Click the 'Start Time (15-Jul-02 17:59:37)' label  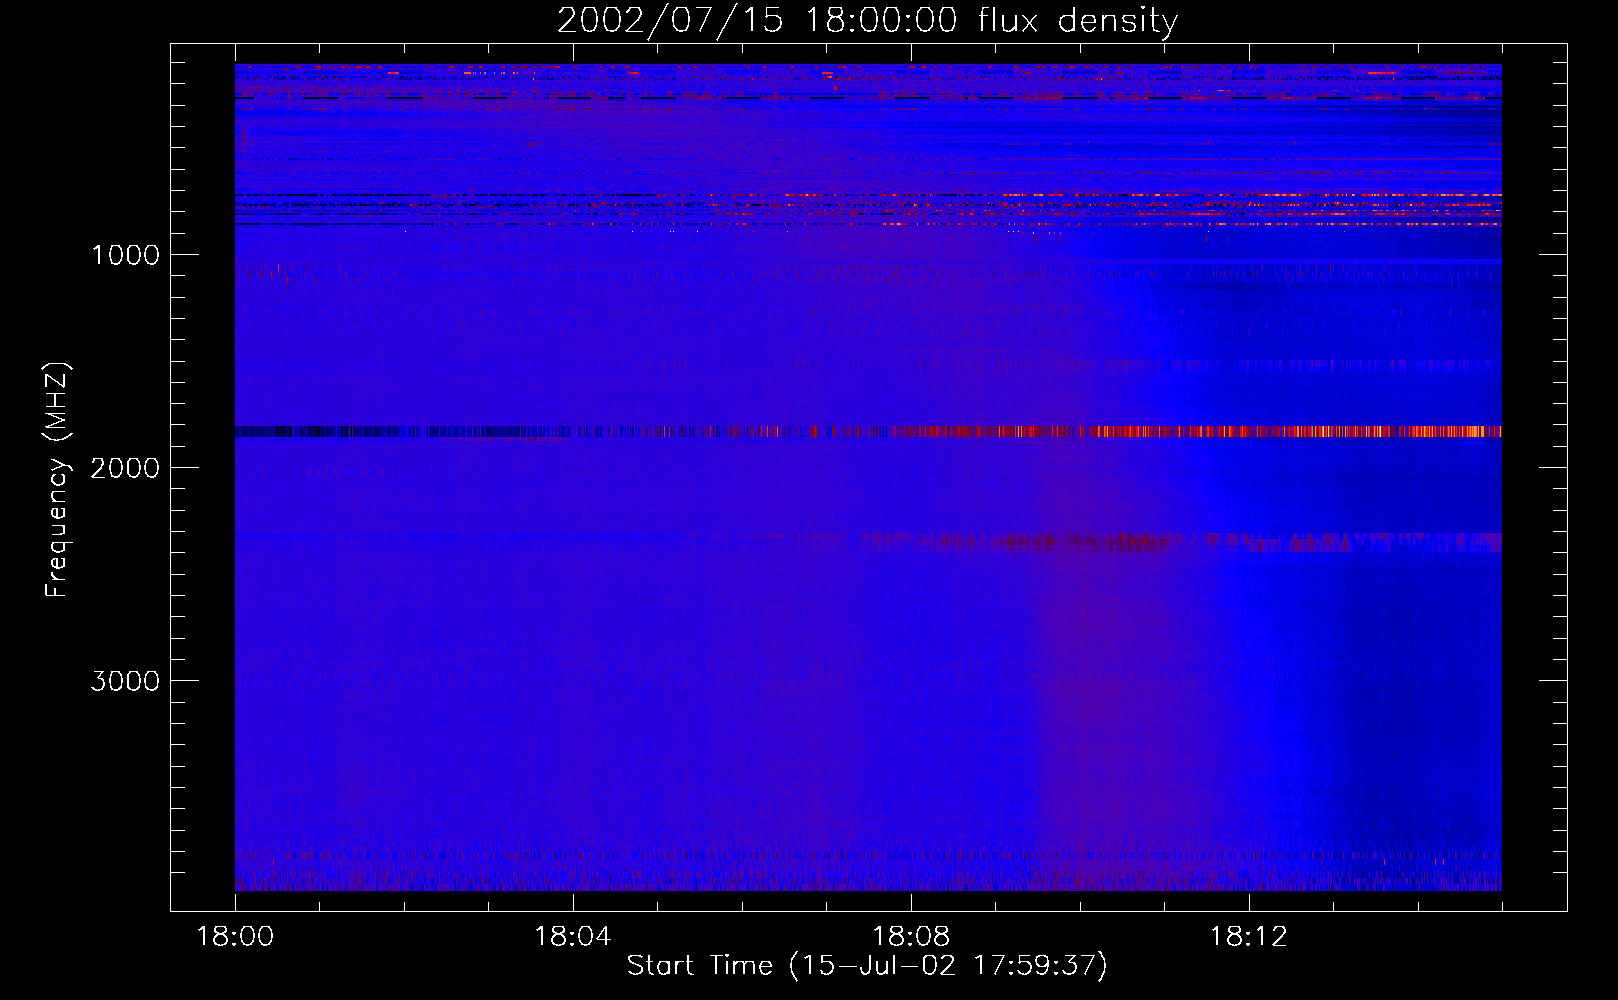pos(867,966)
